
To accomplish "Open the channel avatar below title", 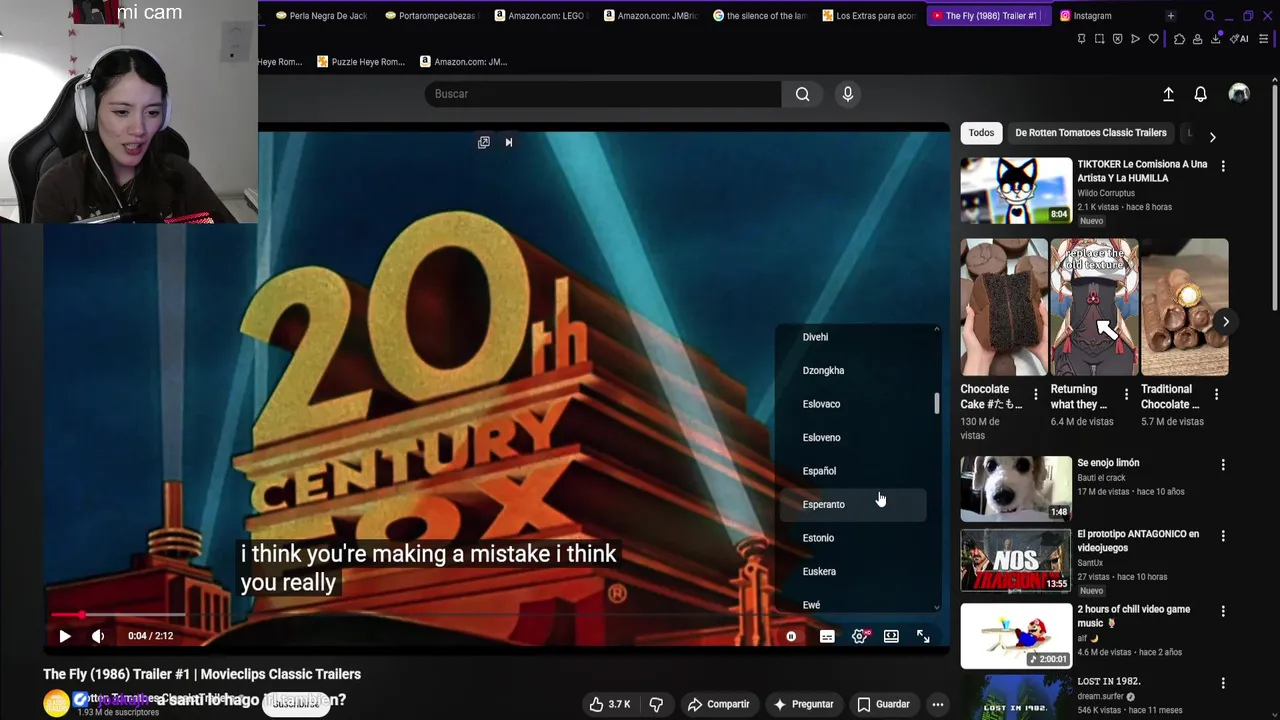I will click(x=56, y=703).
